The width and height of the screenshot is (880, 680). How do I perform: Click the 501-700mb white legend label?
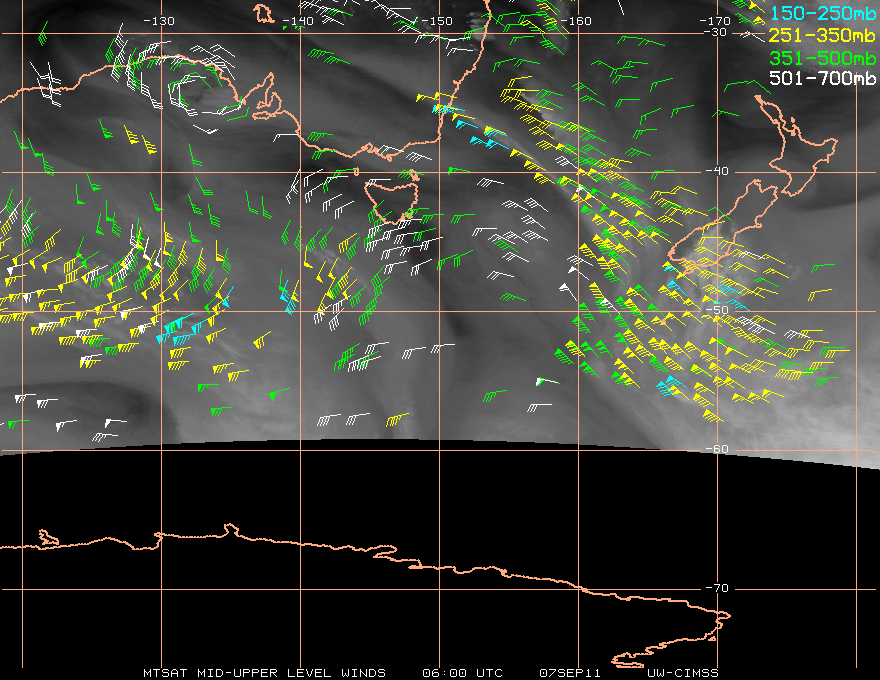coord(823,78)
